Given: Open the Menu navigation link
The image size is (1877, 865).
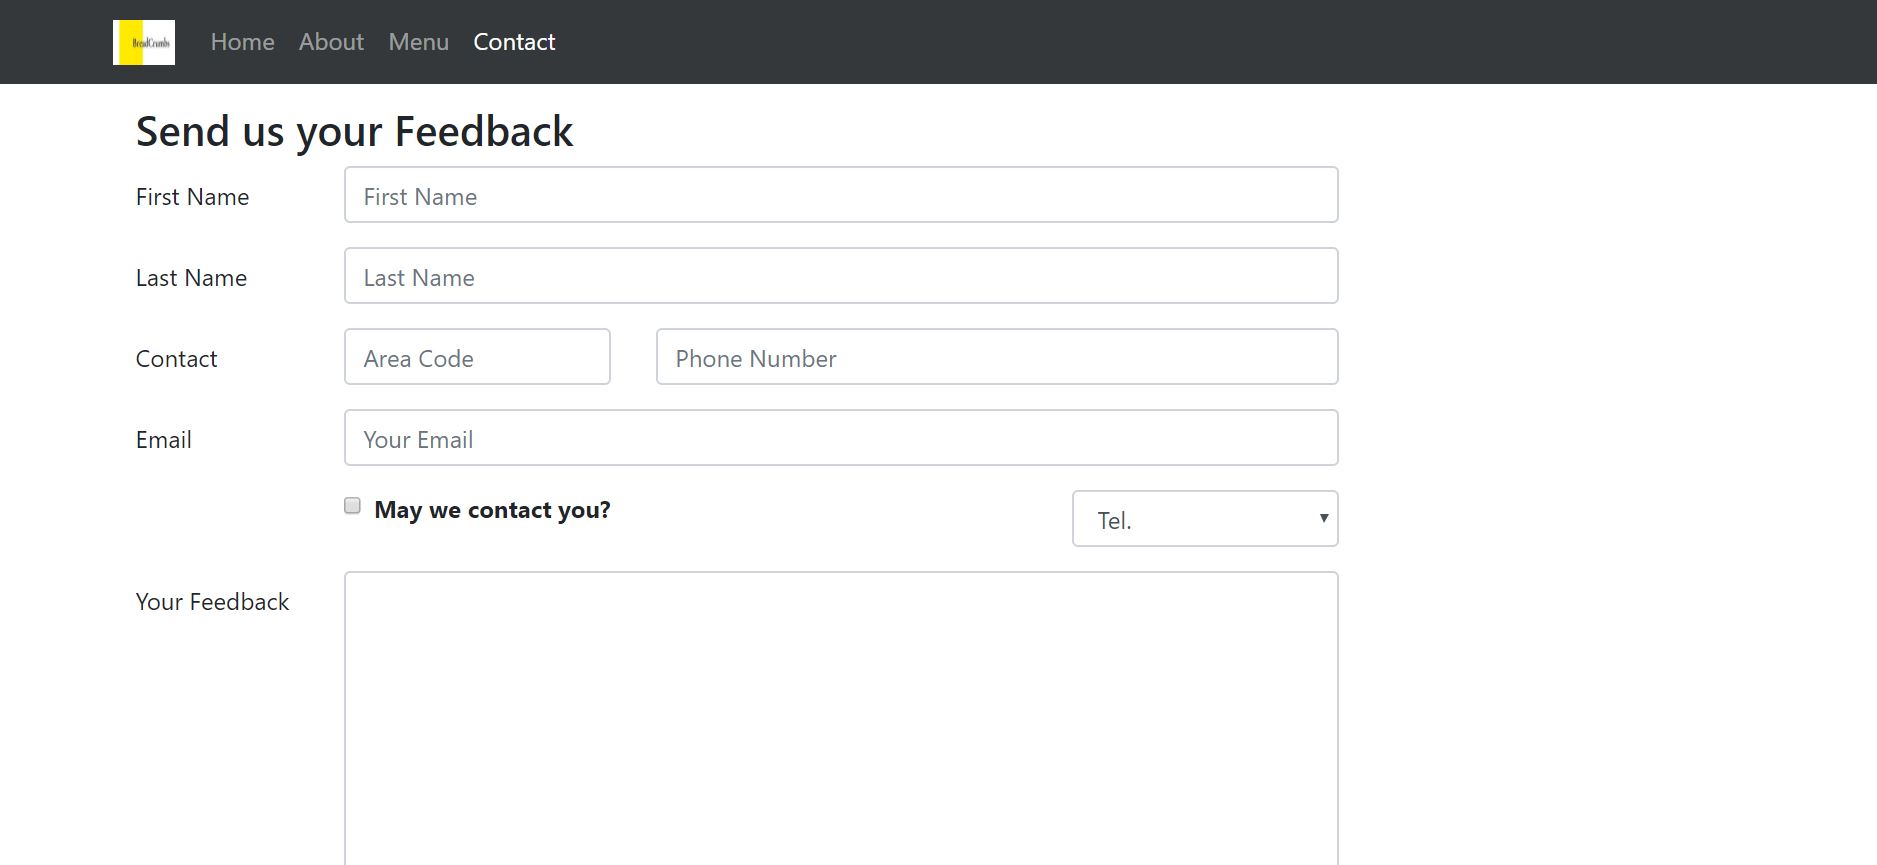Looking at the screenshot, I should pyautogui.click(x=418, y=42).
